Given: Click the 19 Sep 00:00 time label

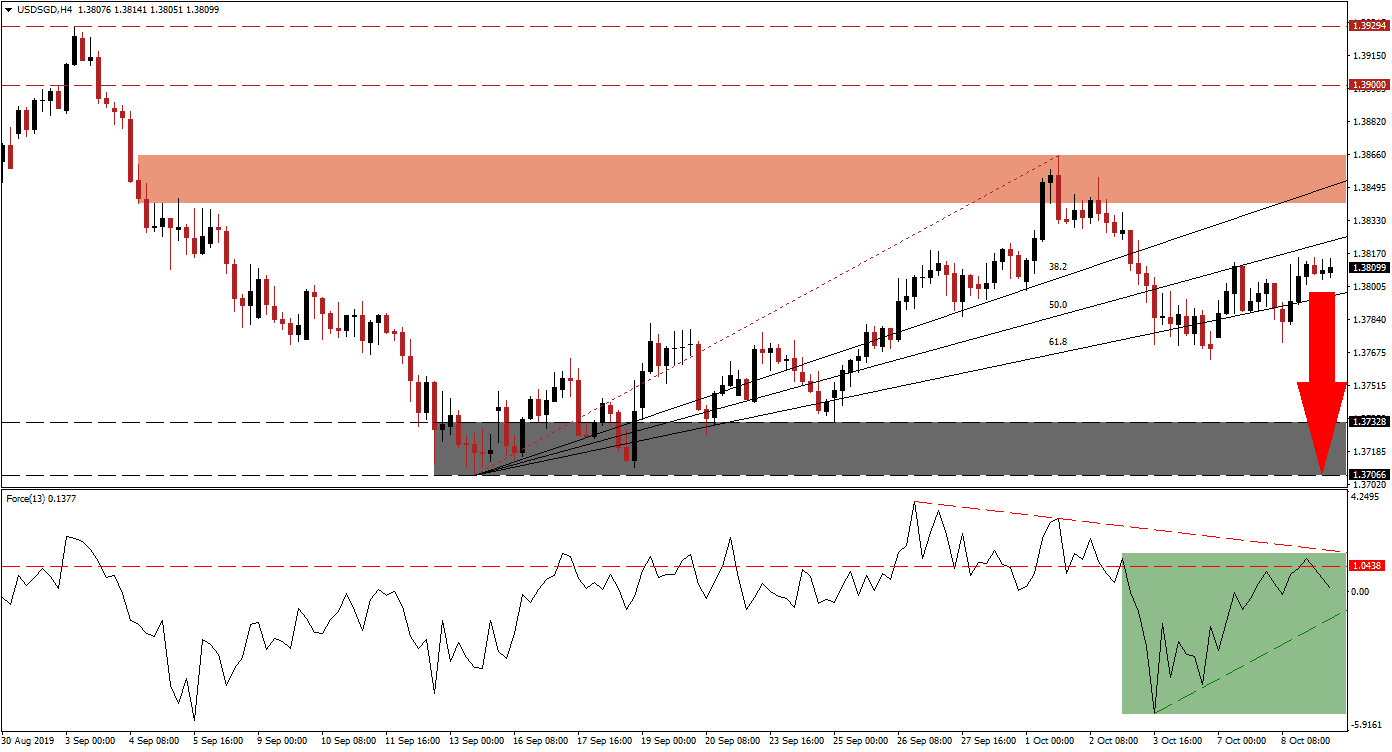Looking at the screenshot, I should point(668,743).
